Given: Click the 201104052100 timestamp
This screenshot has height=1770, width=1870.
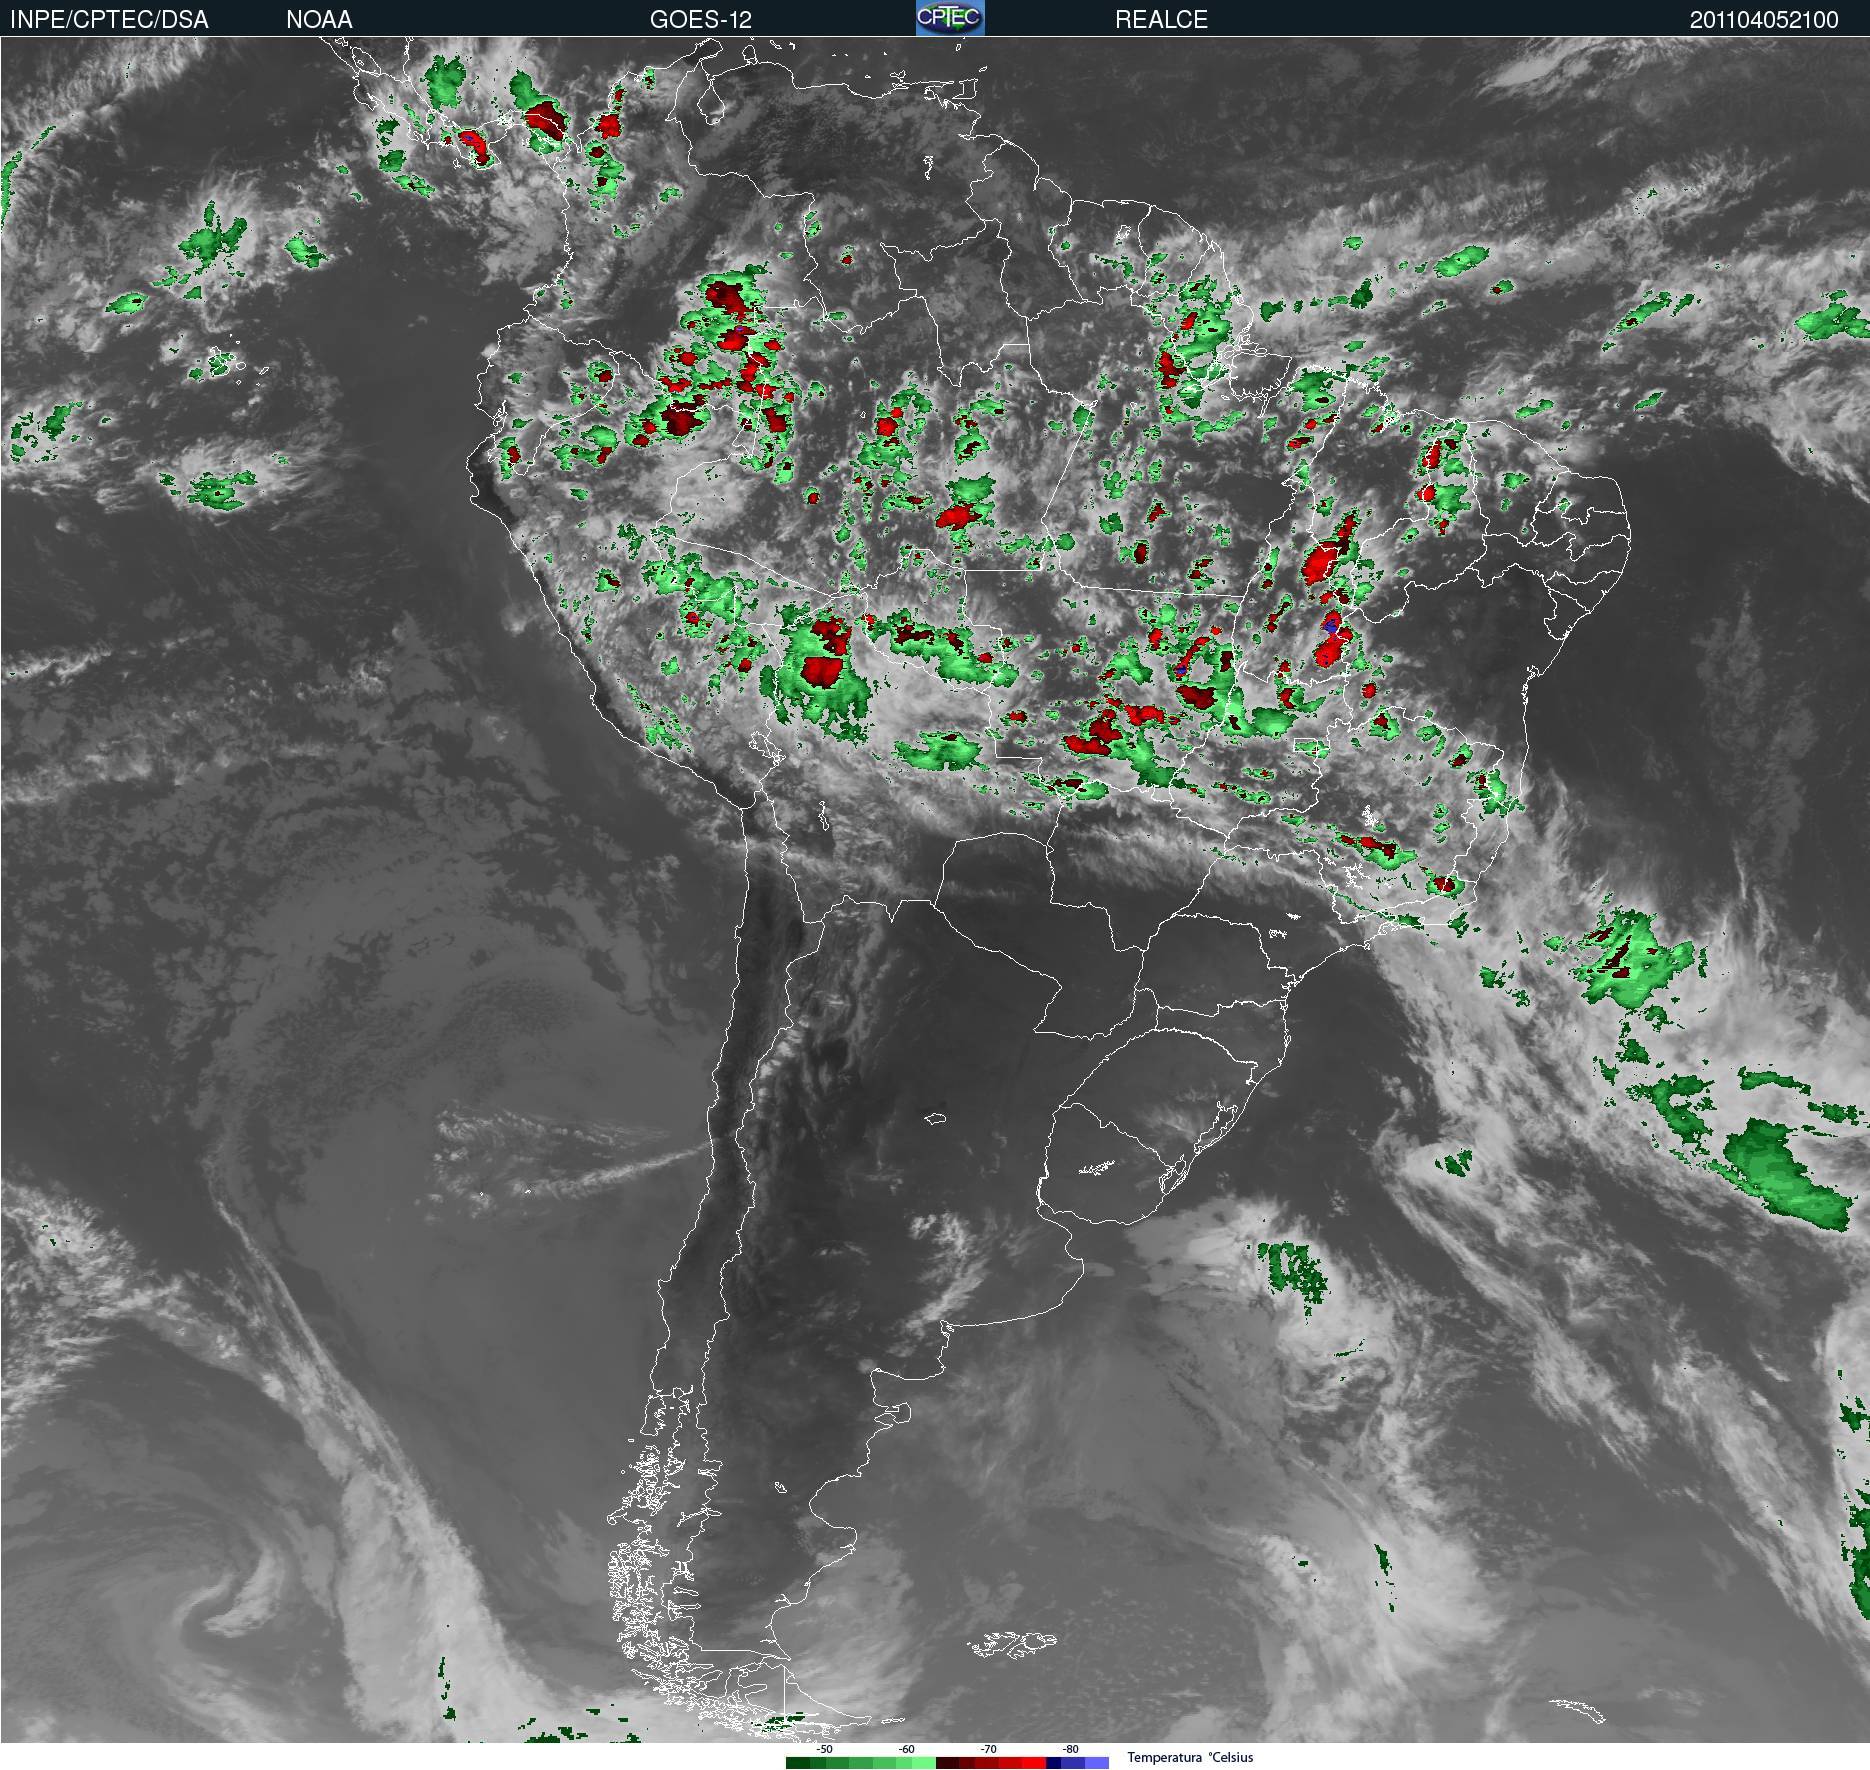Looking at the screenshot, I should (1764, 19).
